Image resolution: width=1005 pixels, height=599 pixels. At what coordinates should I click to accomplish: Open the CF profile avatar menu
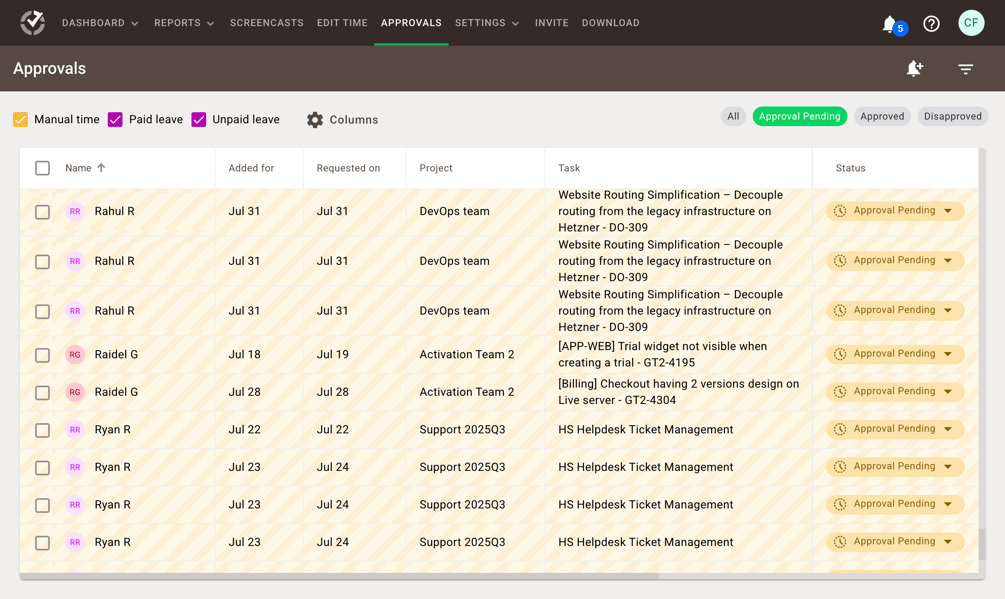click(x=970, y=22)
